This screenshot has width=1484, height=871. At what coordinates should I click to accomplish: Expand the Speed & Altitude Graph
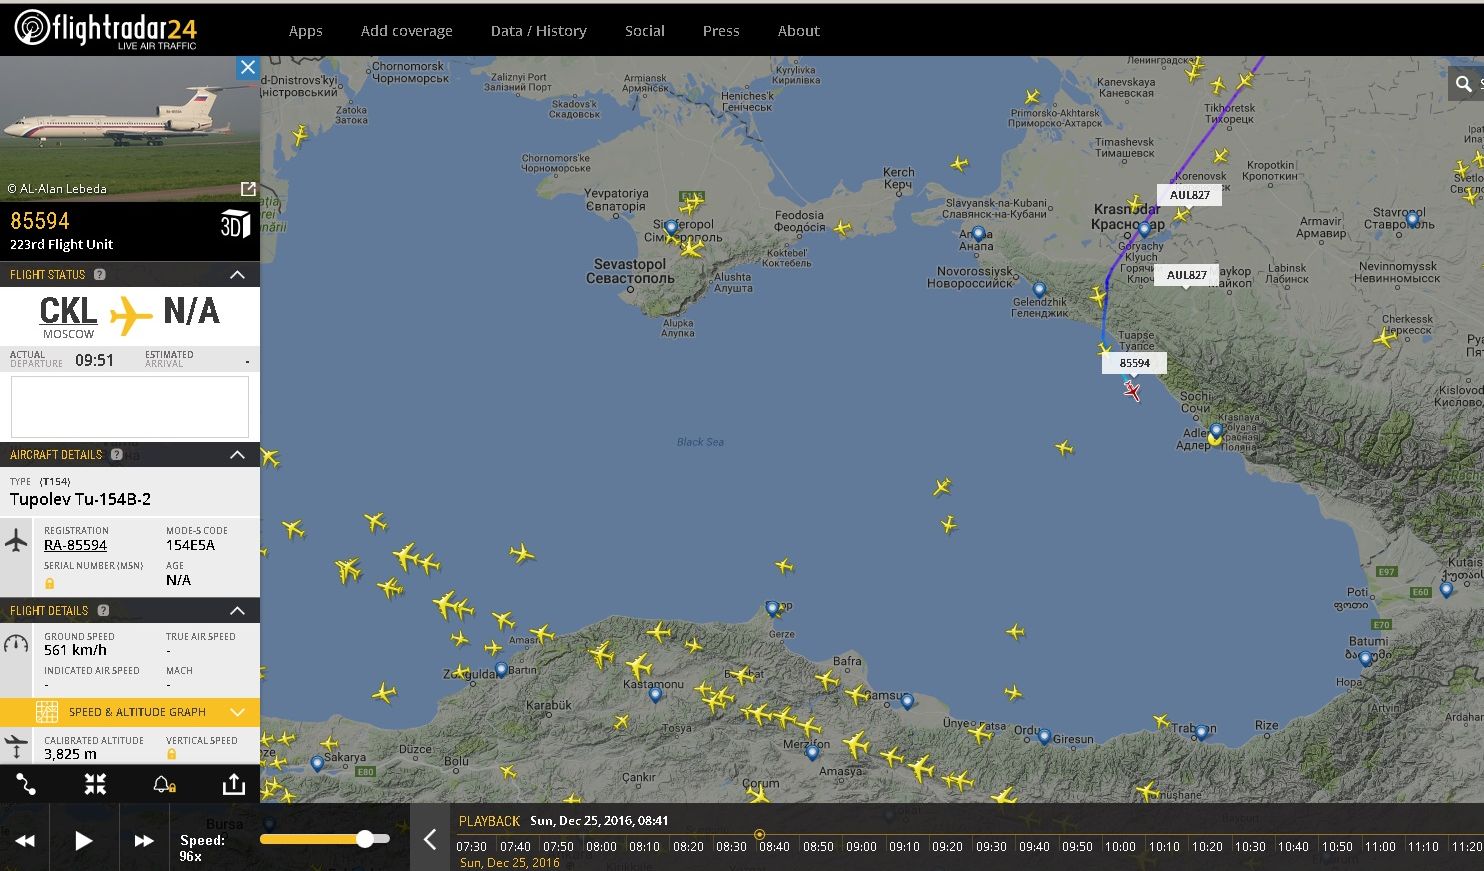pos(130,712)
